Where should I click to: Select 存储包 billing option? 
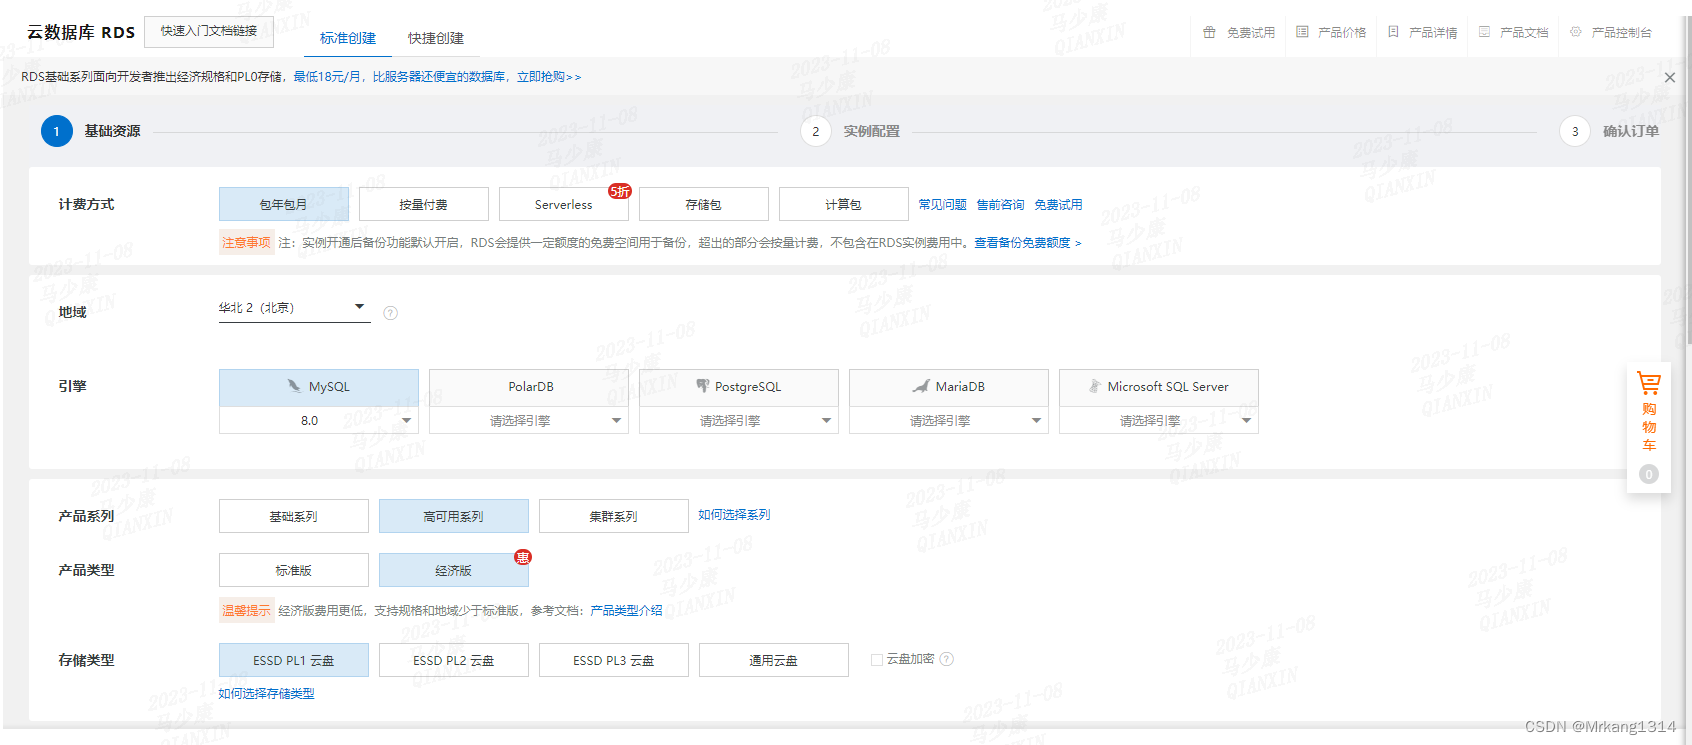click(x=704, y=204)
